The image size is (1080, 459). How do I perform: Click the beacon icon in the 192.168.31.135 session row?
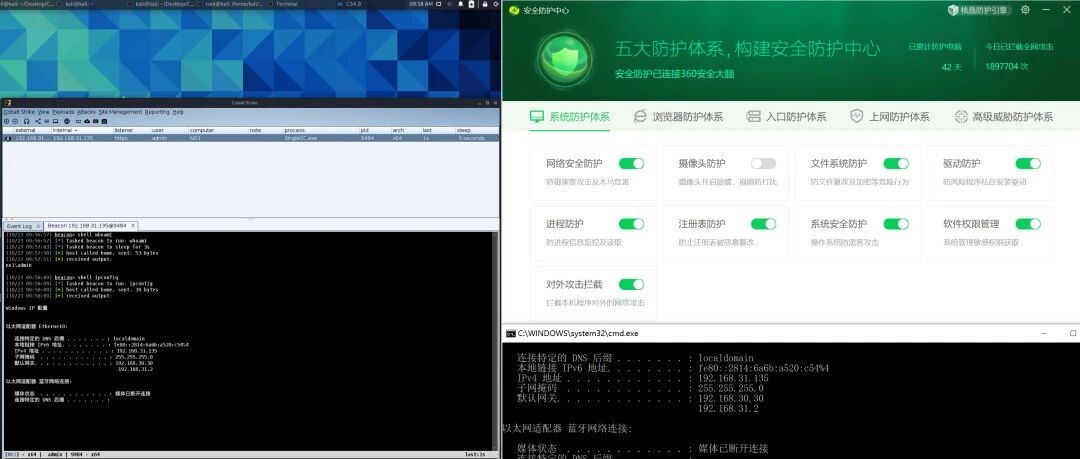click(x=8, y=139)
